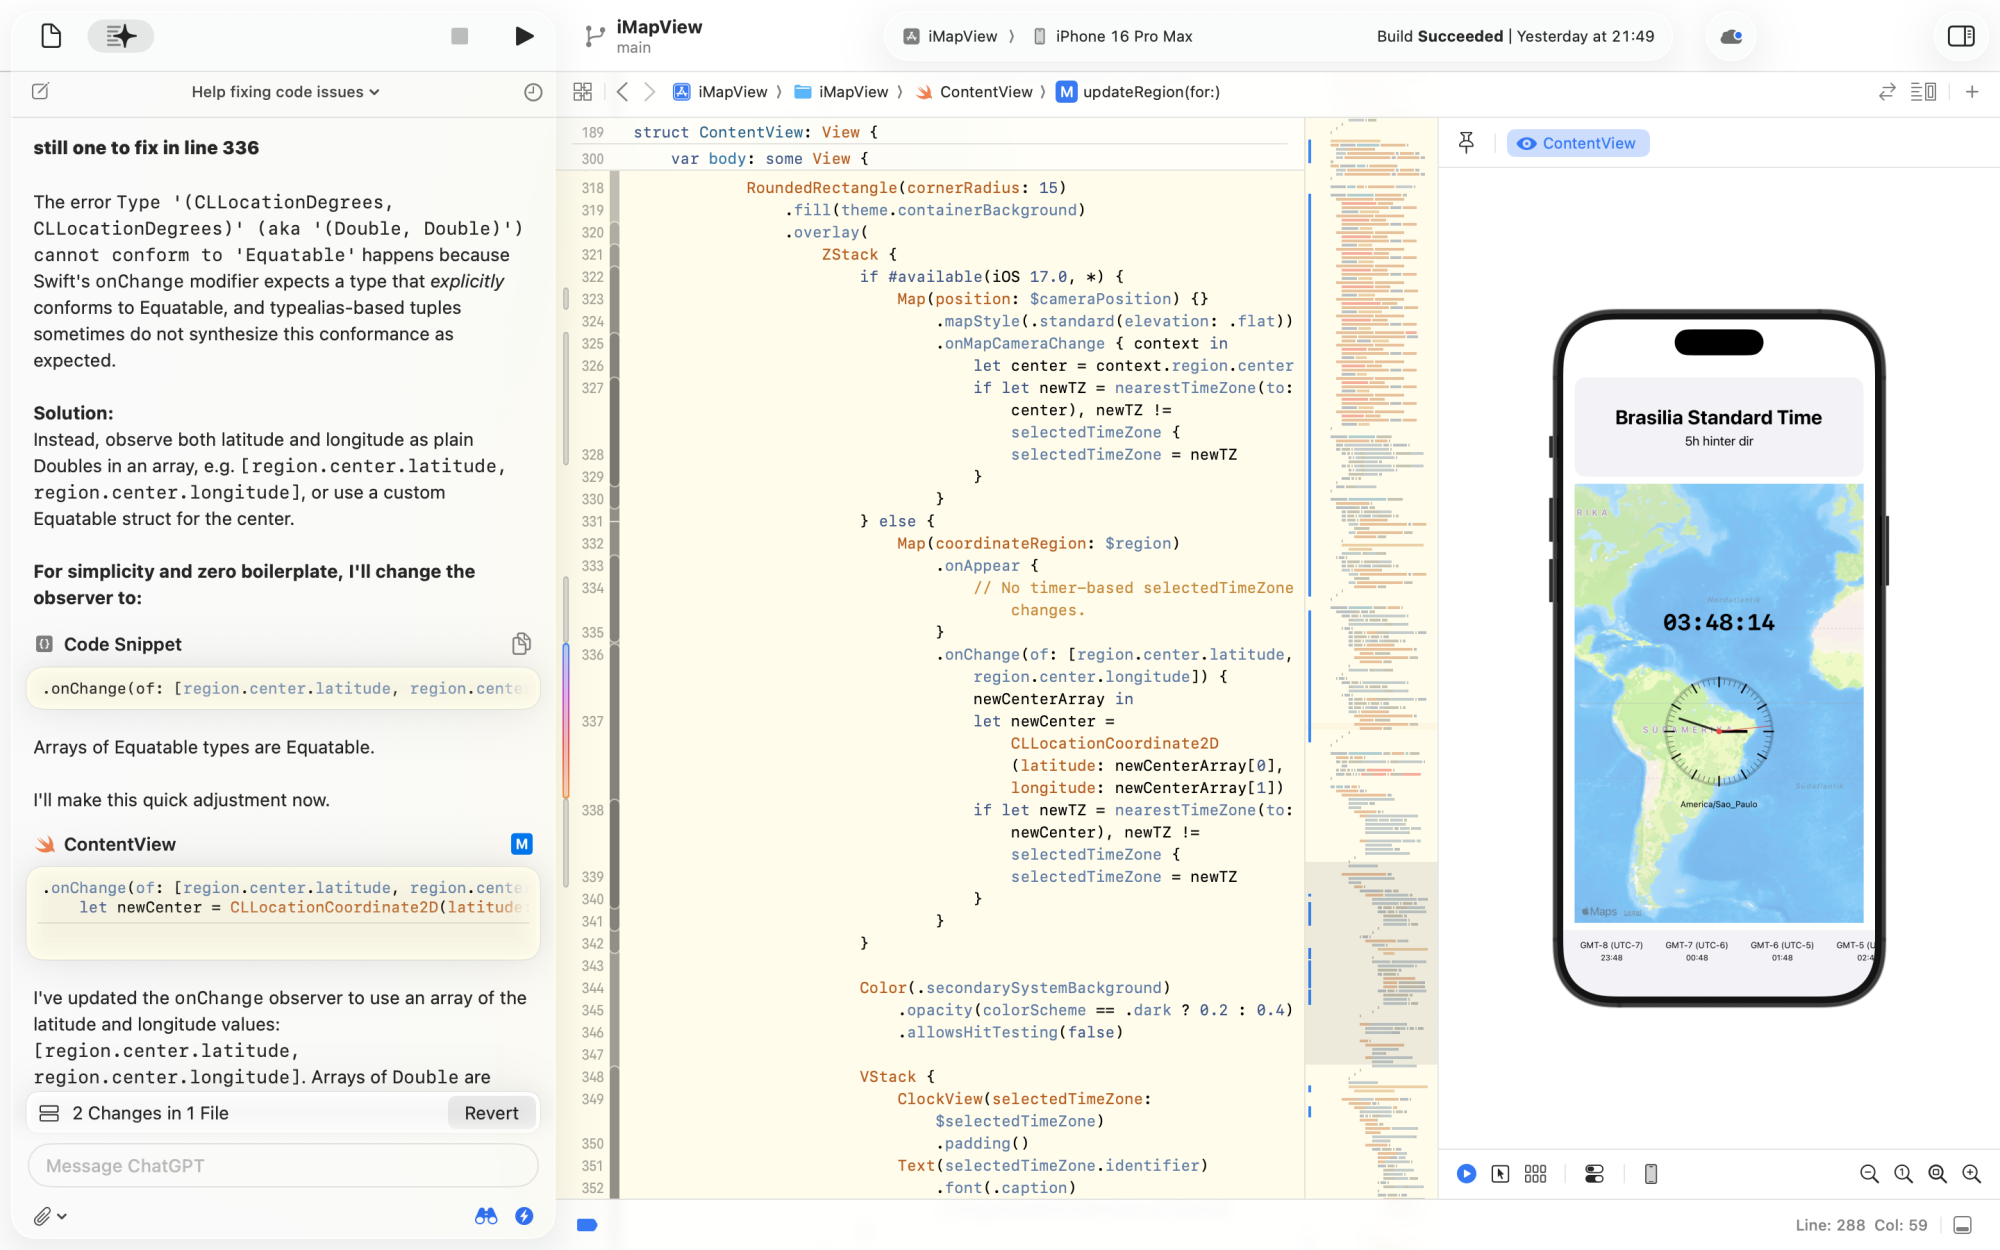Select updateRegion(for:) breadcrumb item
Image resolution: width=2000 pixels, height=1250 pixels.
[1150, 92]
